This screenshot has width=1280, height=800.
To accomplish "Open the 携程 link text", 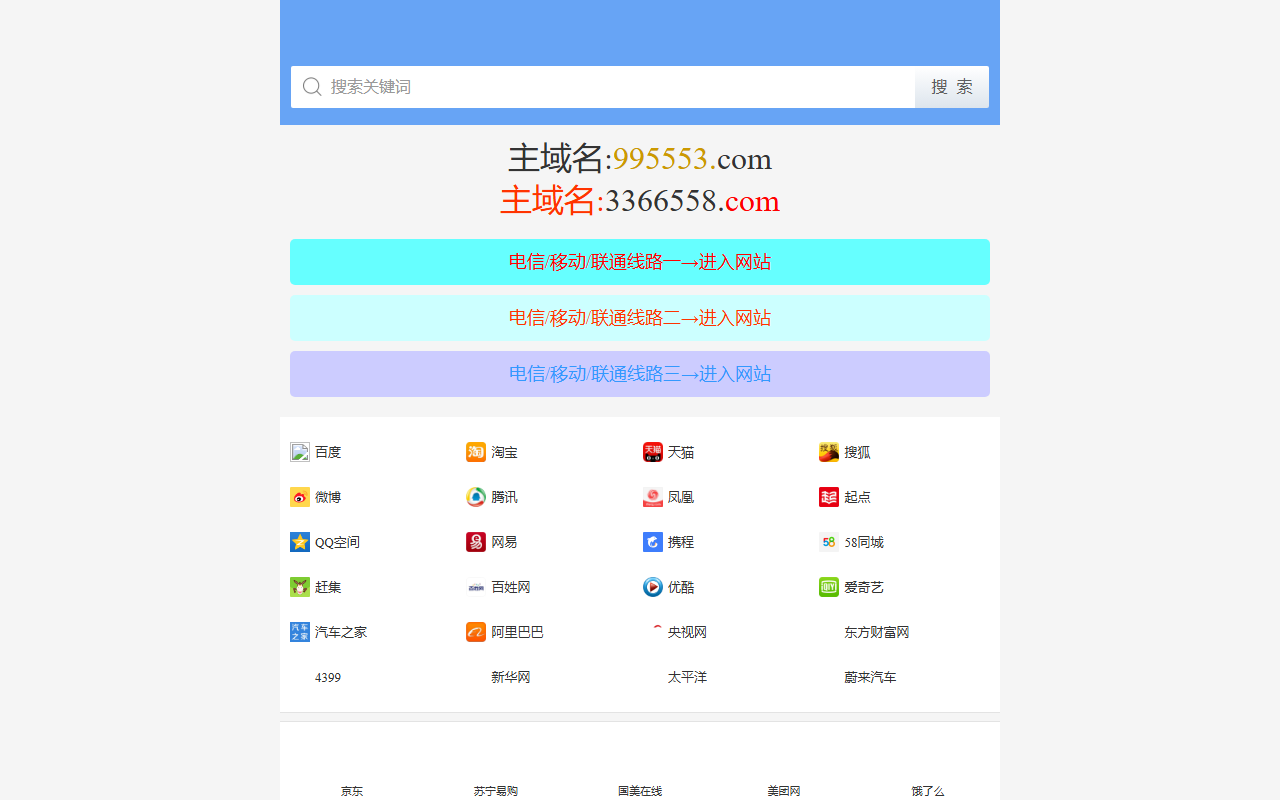I will [681, 542].
